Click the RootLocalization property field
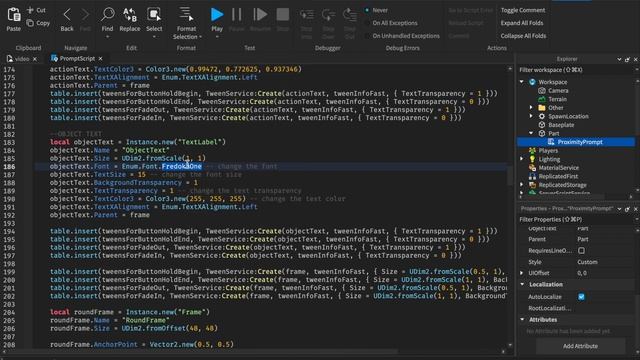640x360 pixels. coord(606,308)
